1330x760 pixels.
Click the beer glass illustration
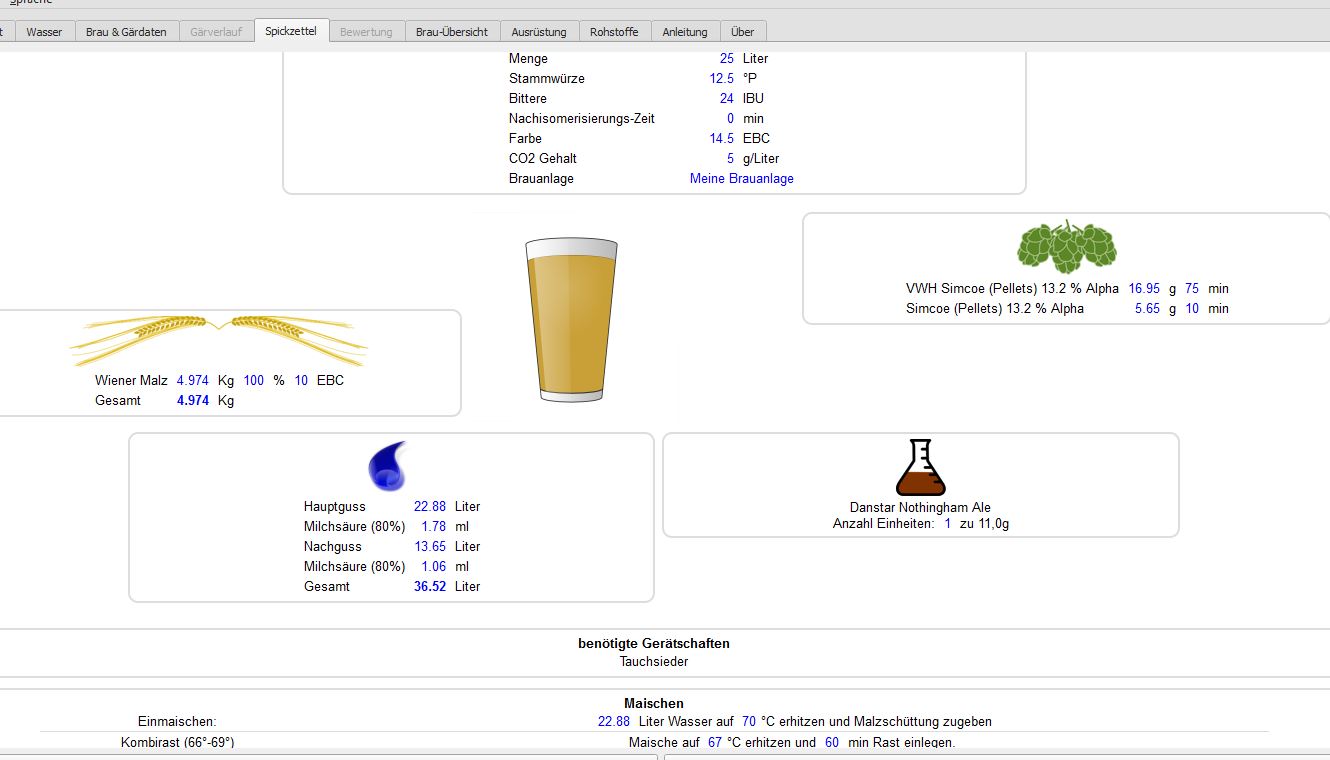[x=571, y=320]
